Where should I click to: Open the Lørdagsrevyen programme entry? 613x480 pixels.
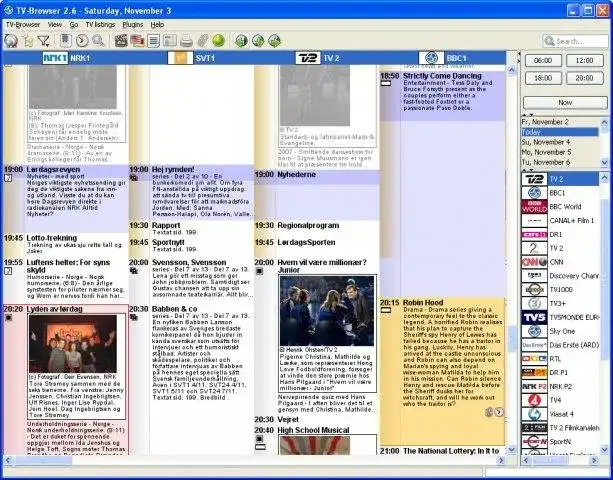click(x=66, y=199)
